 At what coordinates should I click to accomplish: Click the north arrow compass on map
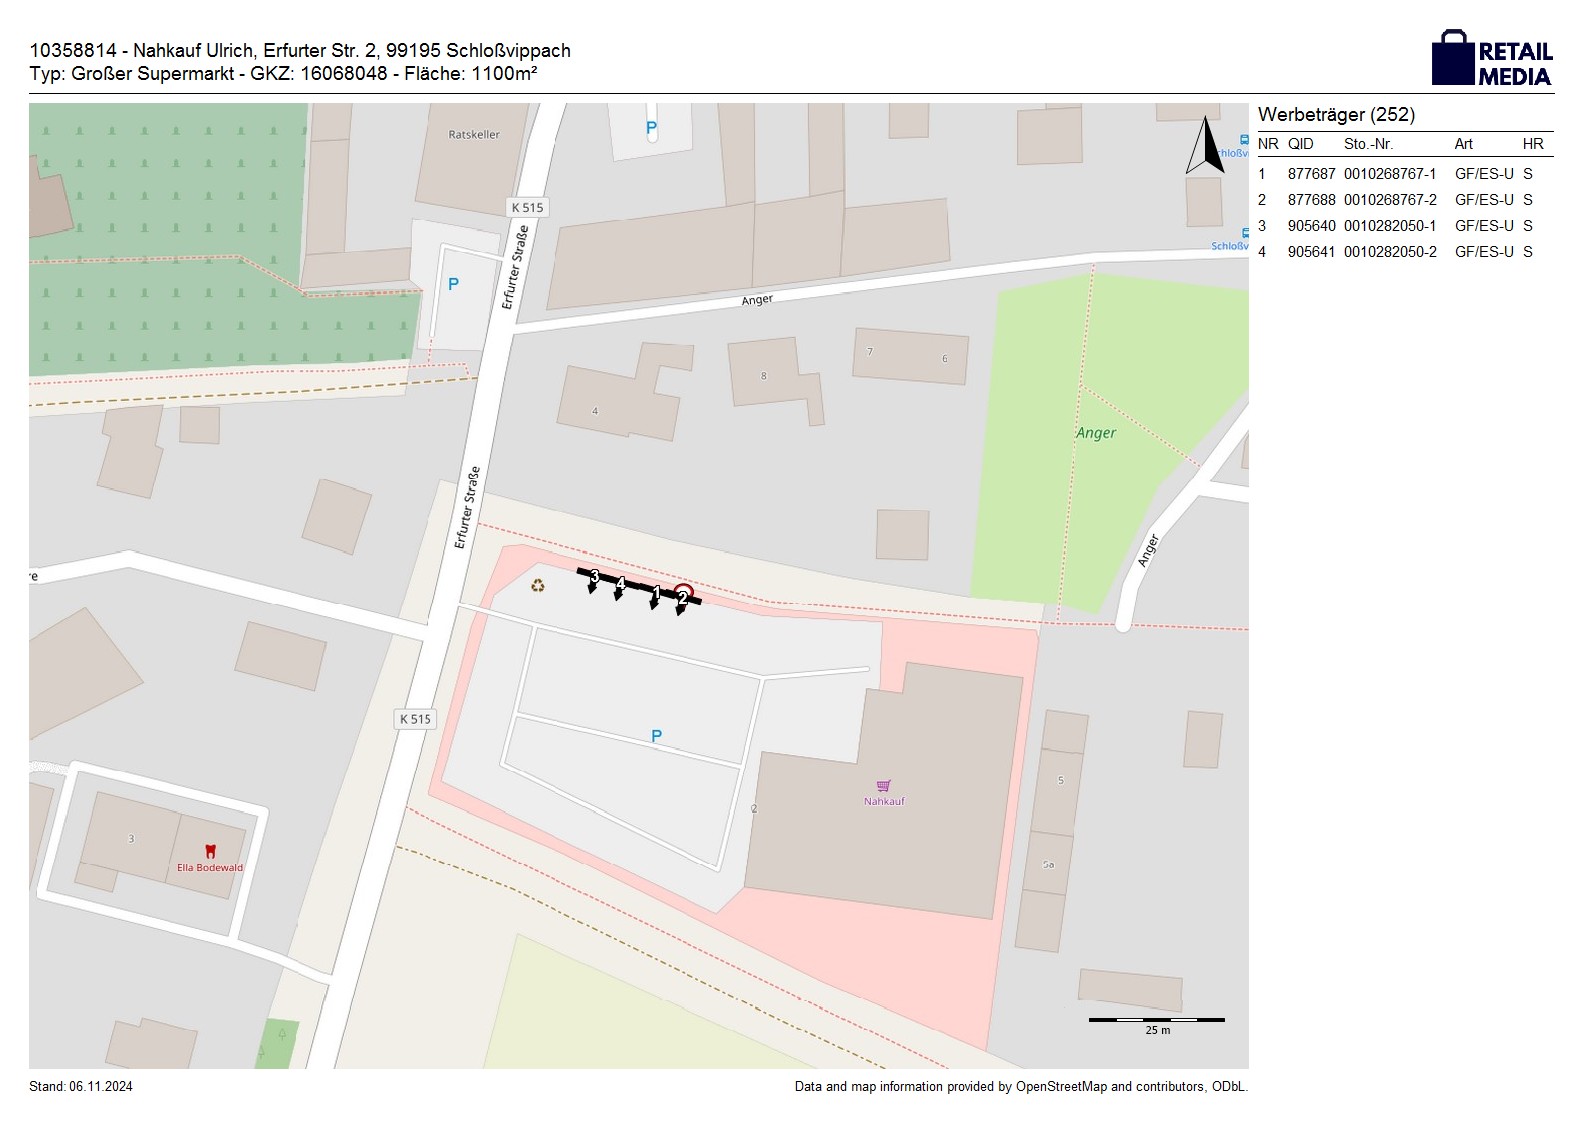(1205, 147)
